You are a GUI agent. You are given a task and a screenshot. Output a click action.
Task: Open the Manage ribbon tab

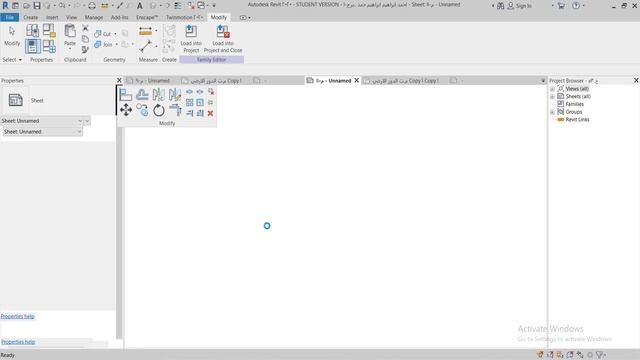(x=94, y=18)
